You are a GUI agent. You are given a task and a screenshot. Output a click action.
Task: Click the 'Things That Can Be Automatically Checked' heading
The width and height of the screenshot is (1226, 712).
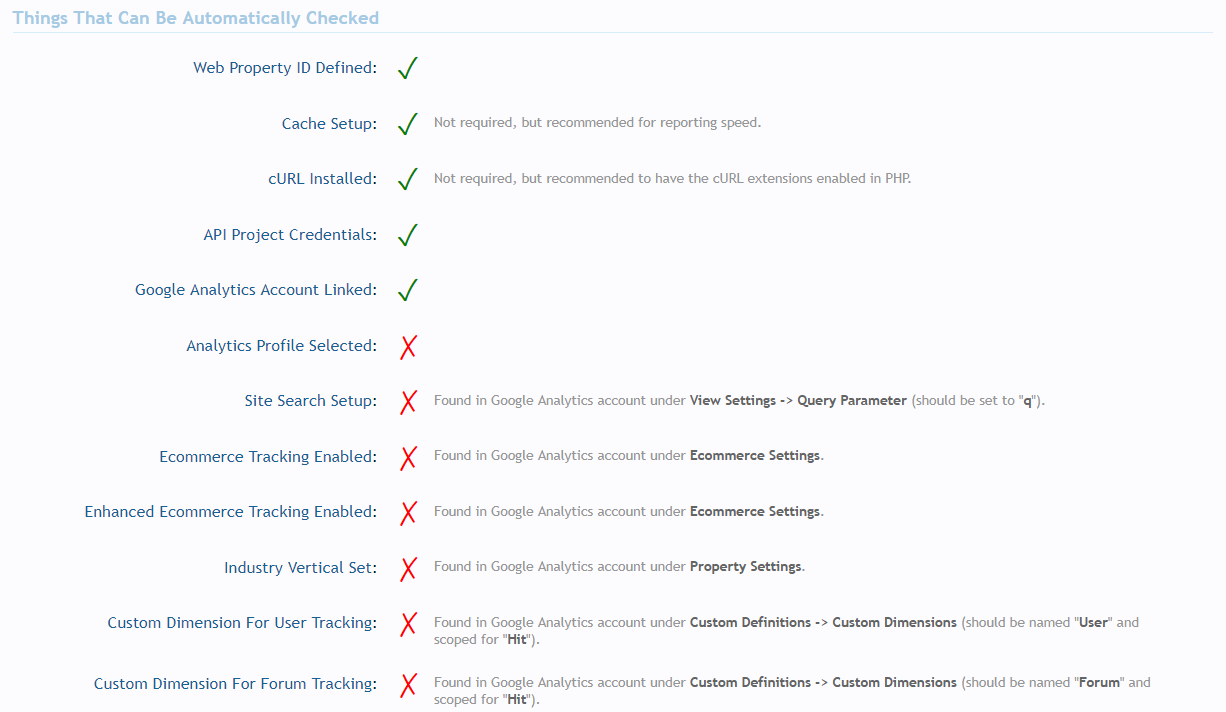(196, 18)
